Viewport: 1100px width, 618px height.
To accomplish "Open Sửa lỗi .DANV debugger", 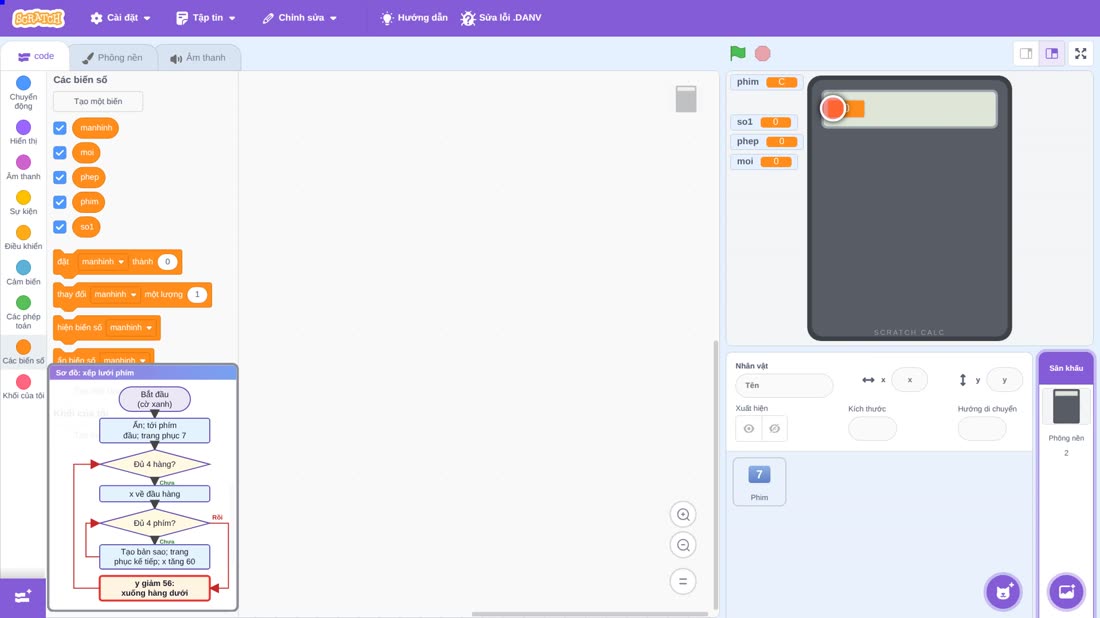I will (x=501, y=18).
